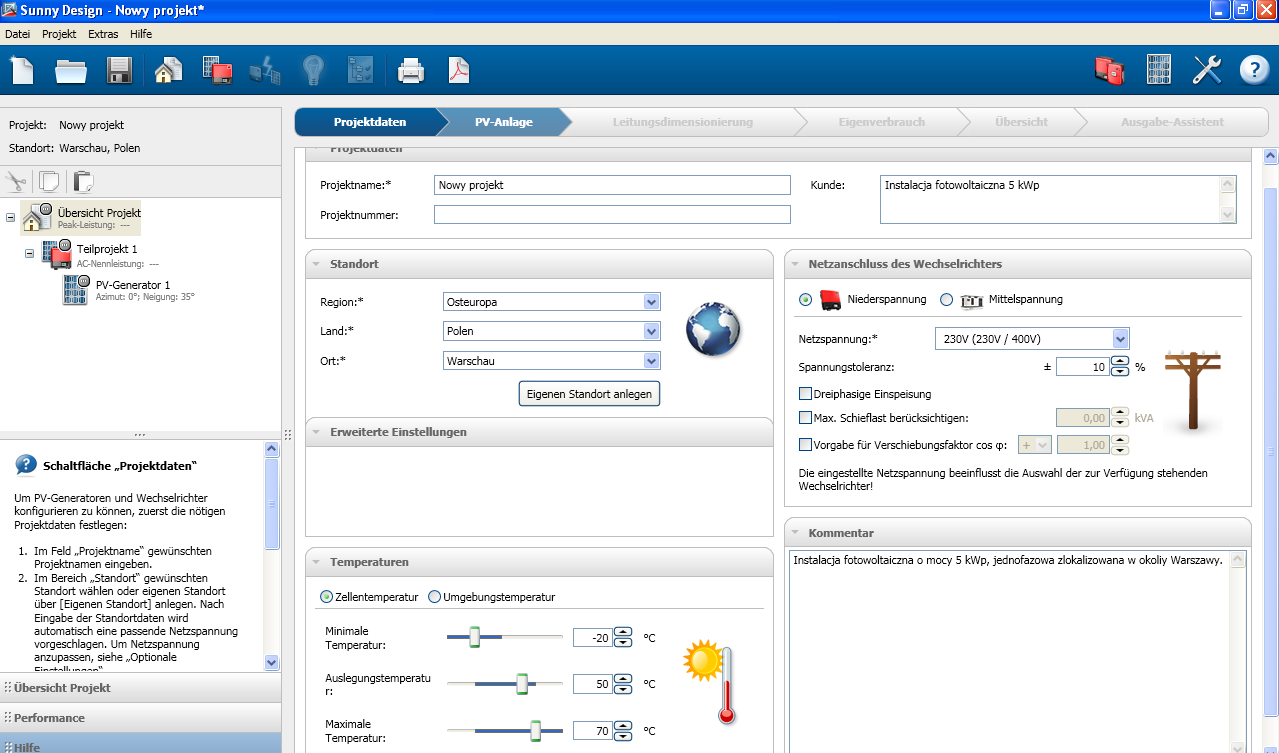Click the Auslegungstemperatur slider handle

point(522,684)
